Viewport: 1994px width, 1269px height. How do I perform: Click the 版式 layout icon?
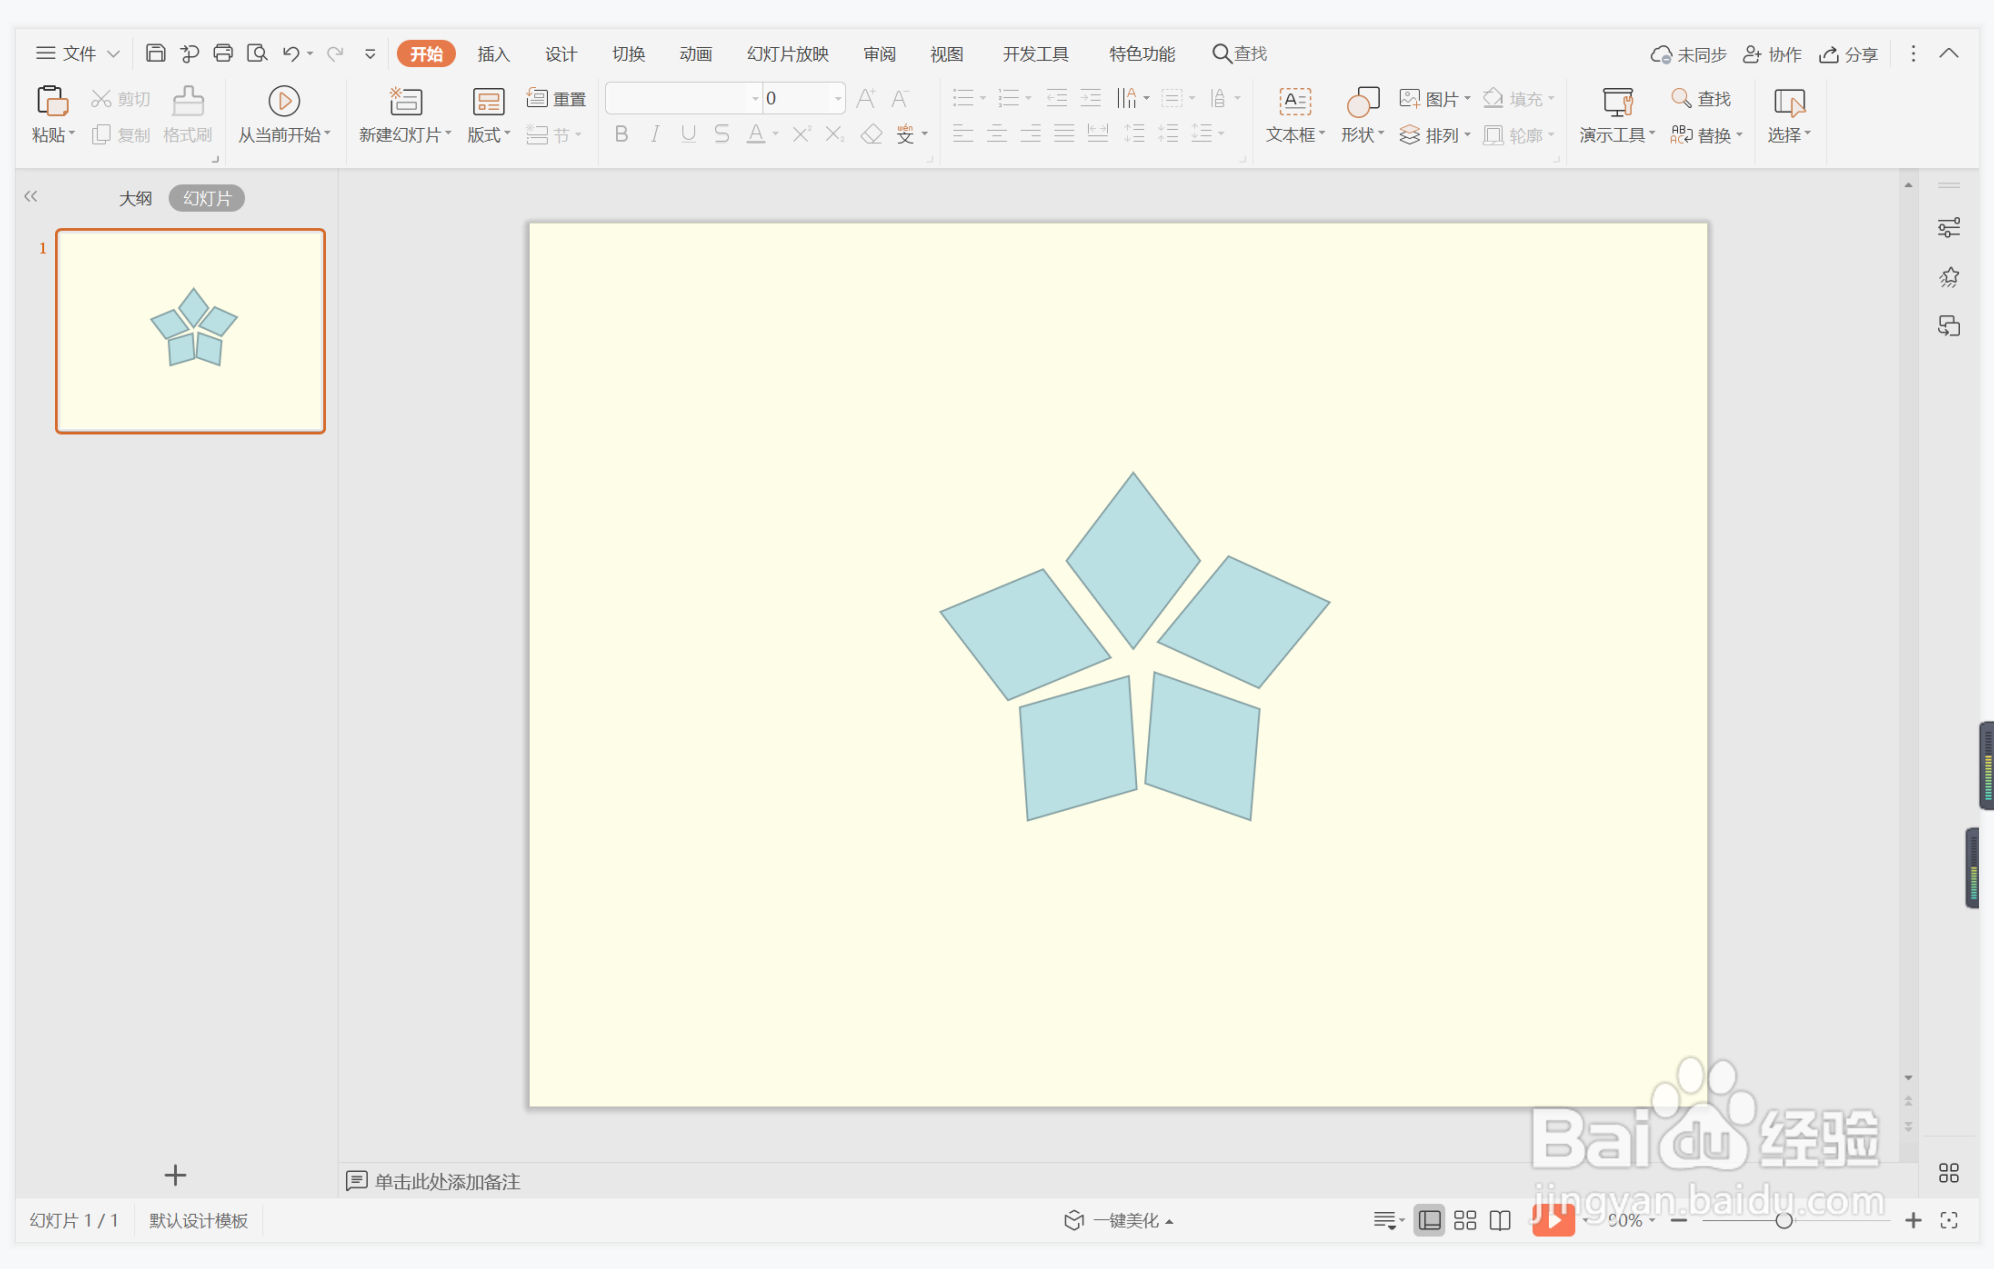[488, 102]
